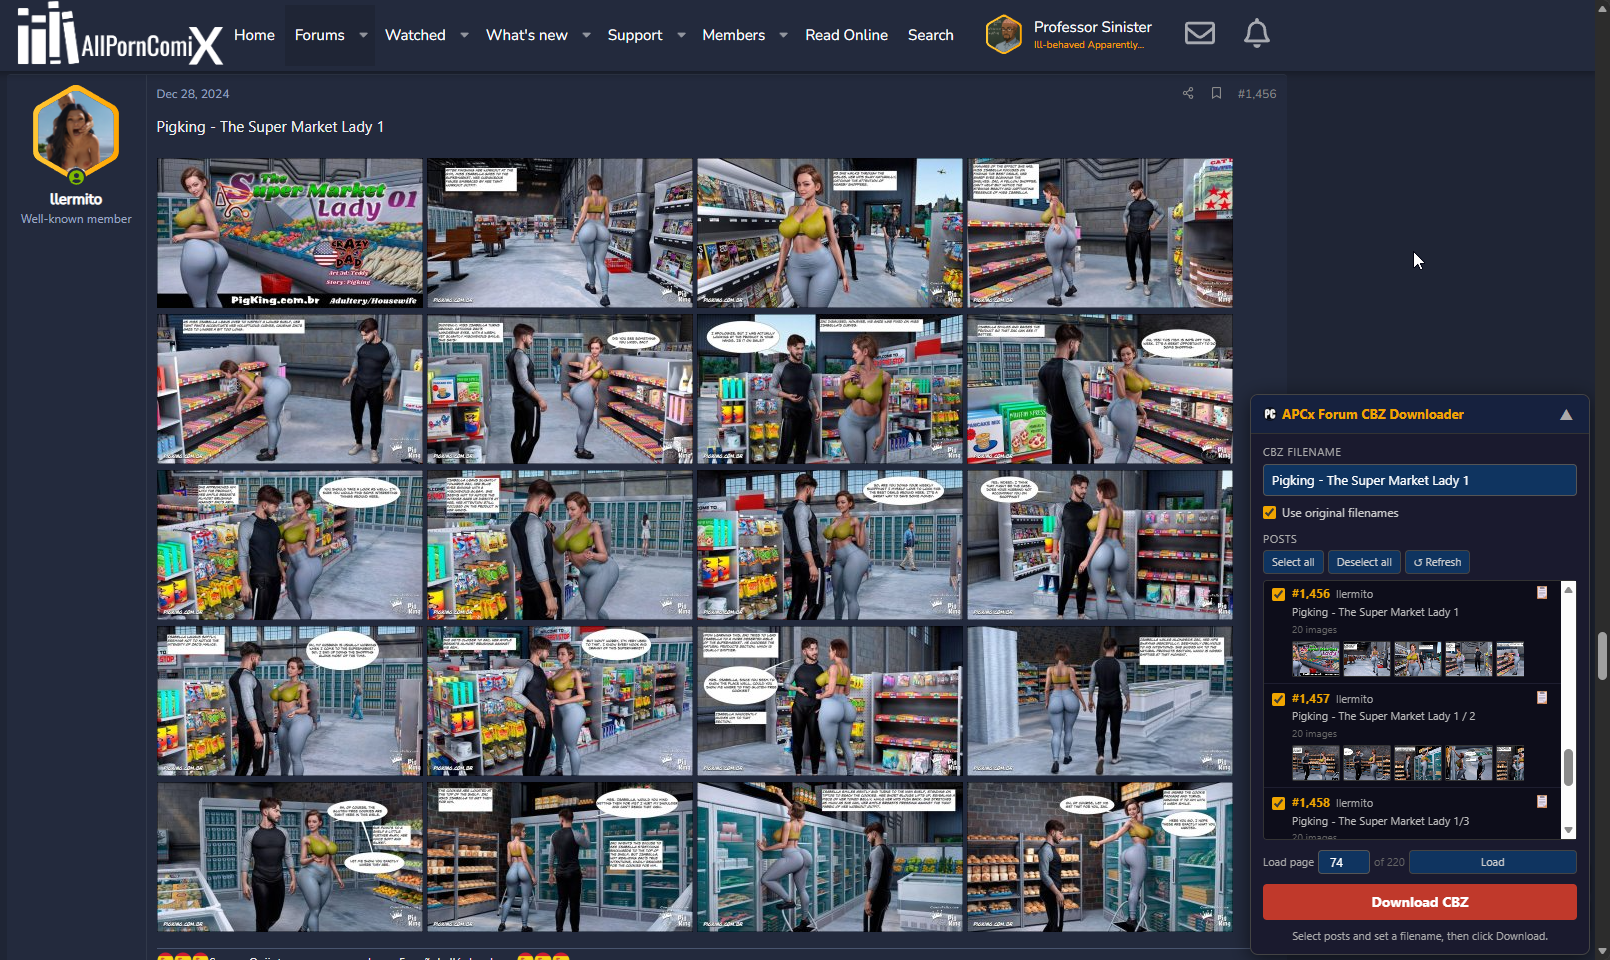Click the post heading "Pigking - The Super Market Lady 1"
1610x960 pixels.
click(270, 127)
